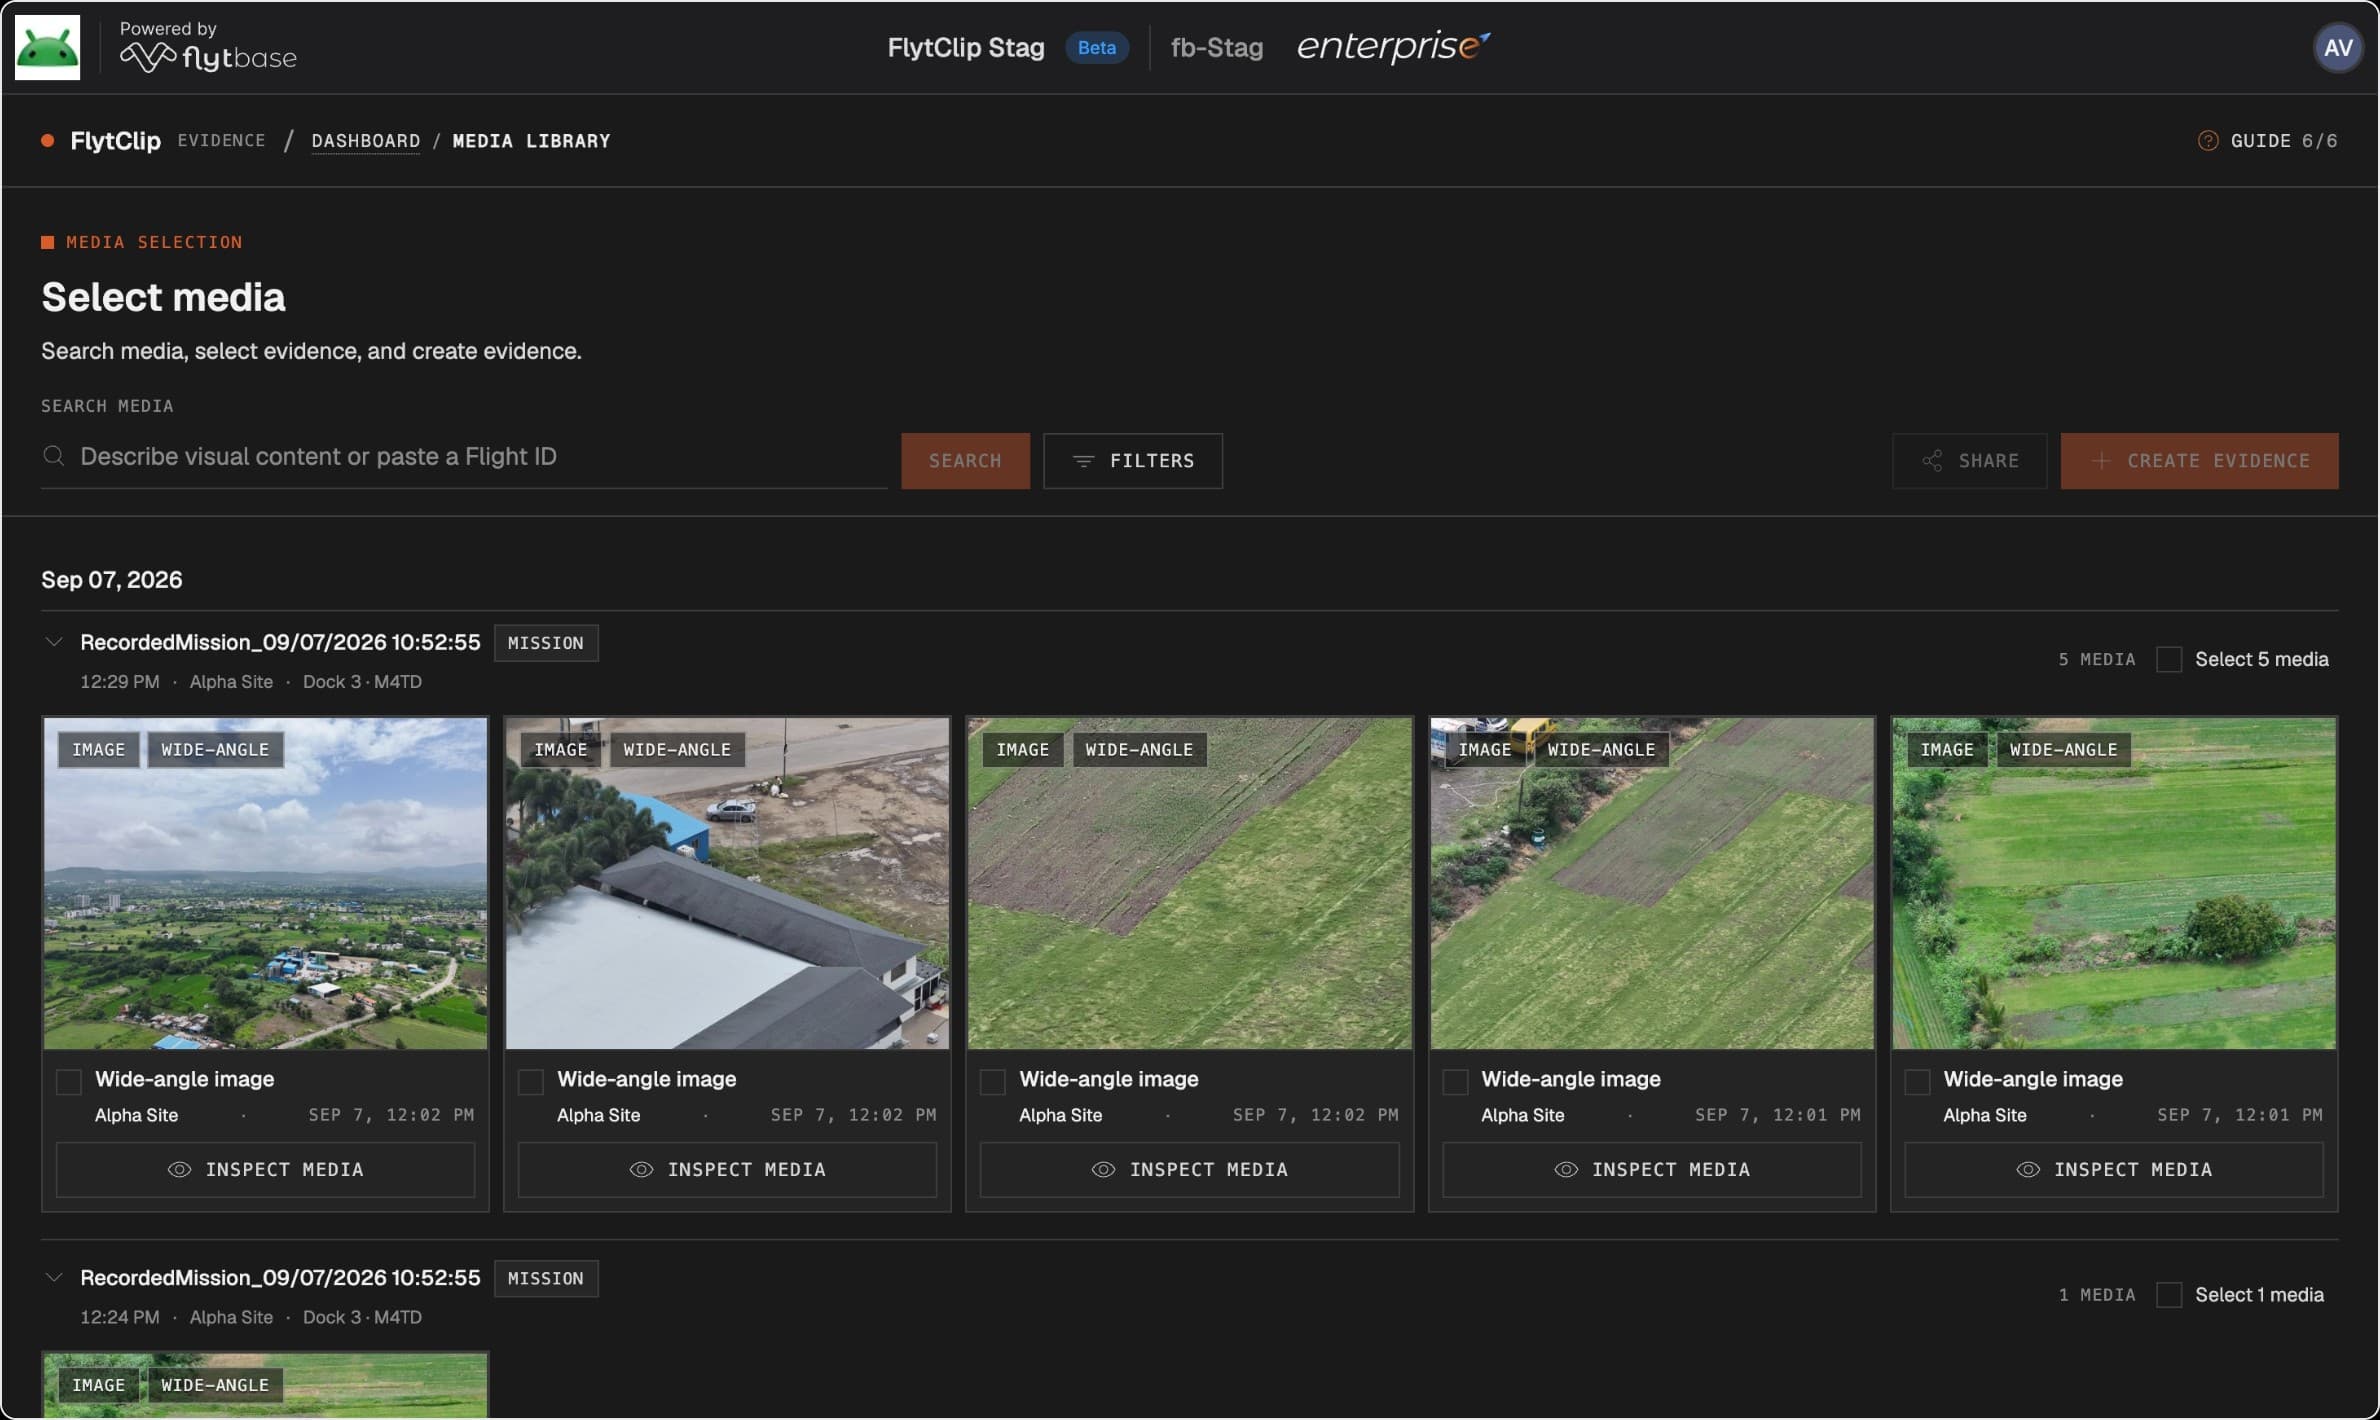The image size is (2380, 1420).
Task: Click Media Library breadcrumb
Action: [531, 141]
